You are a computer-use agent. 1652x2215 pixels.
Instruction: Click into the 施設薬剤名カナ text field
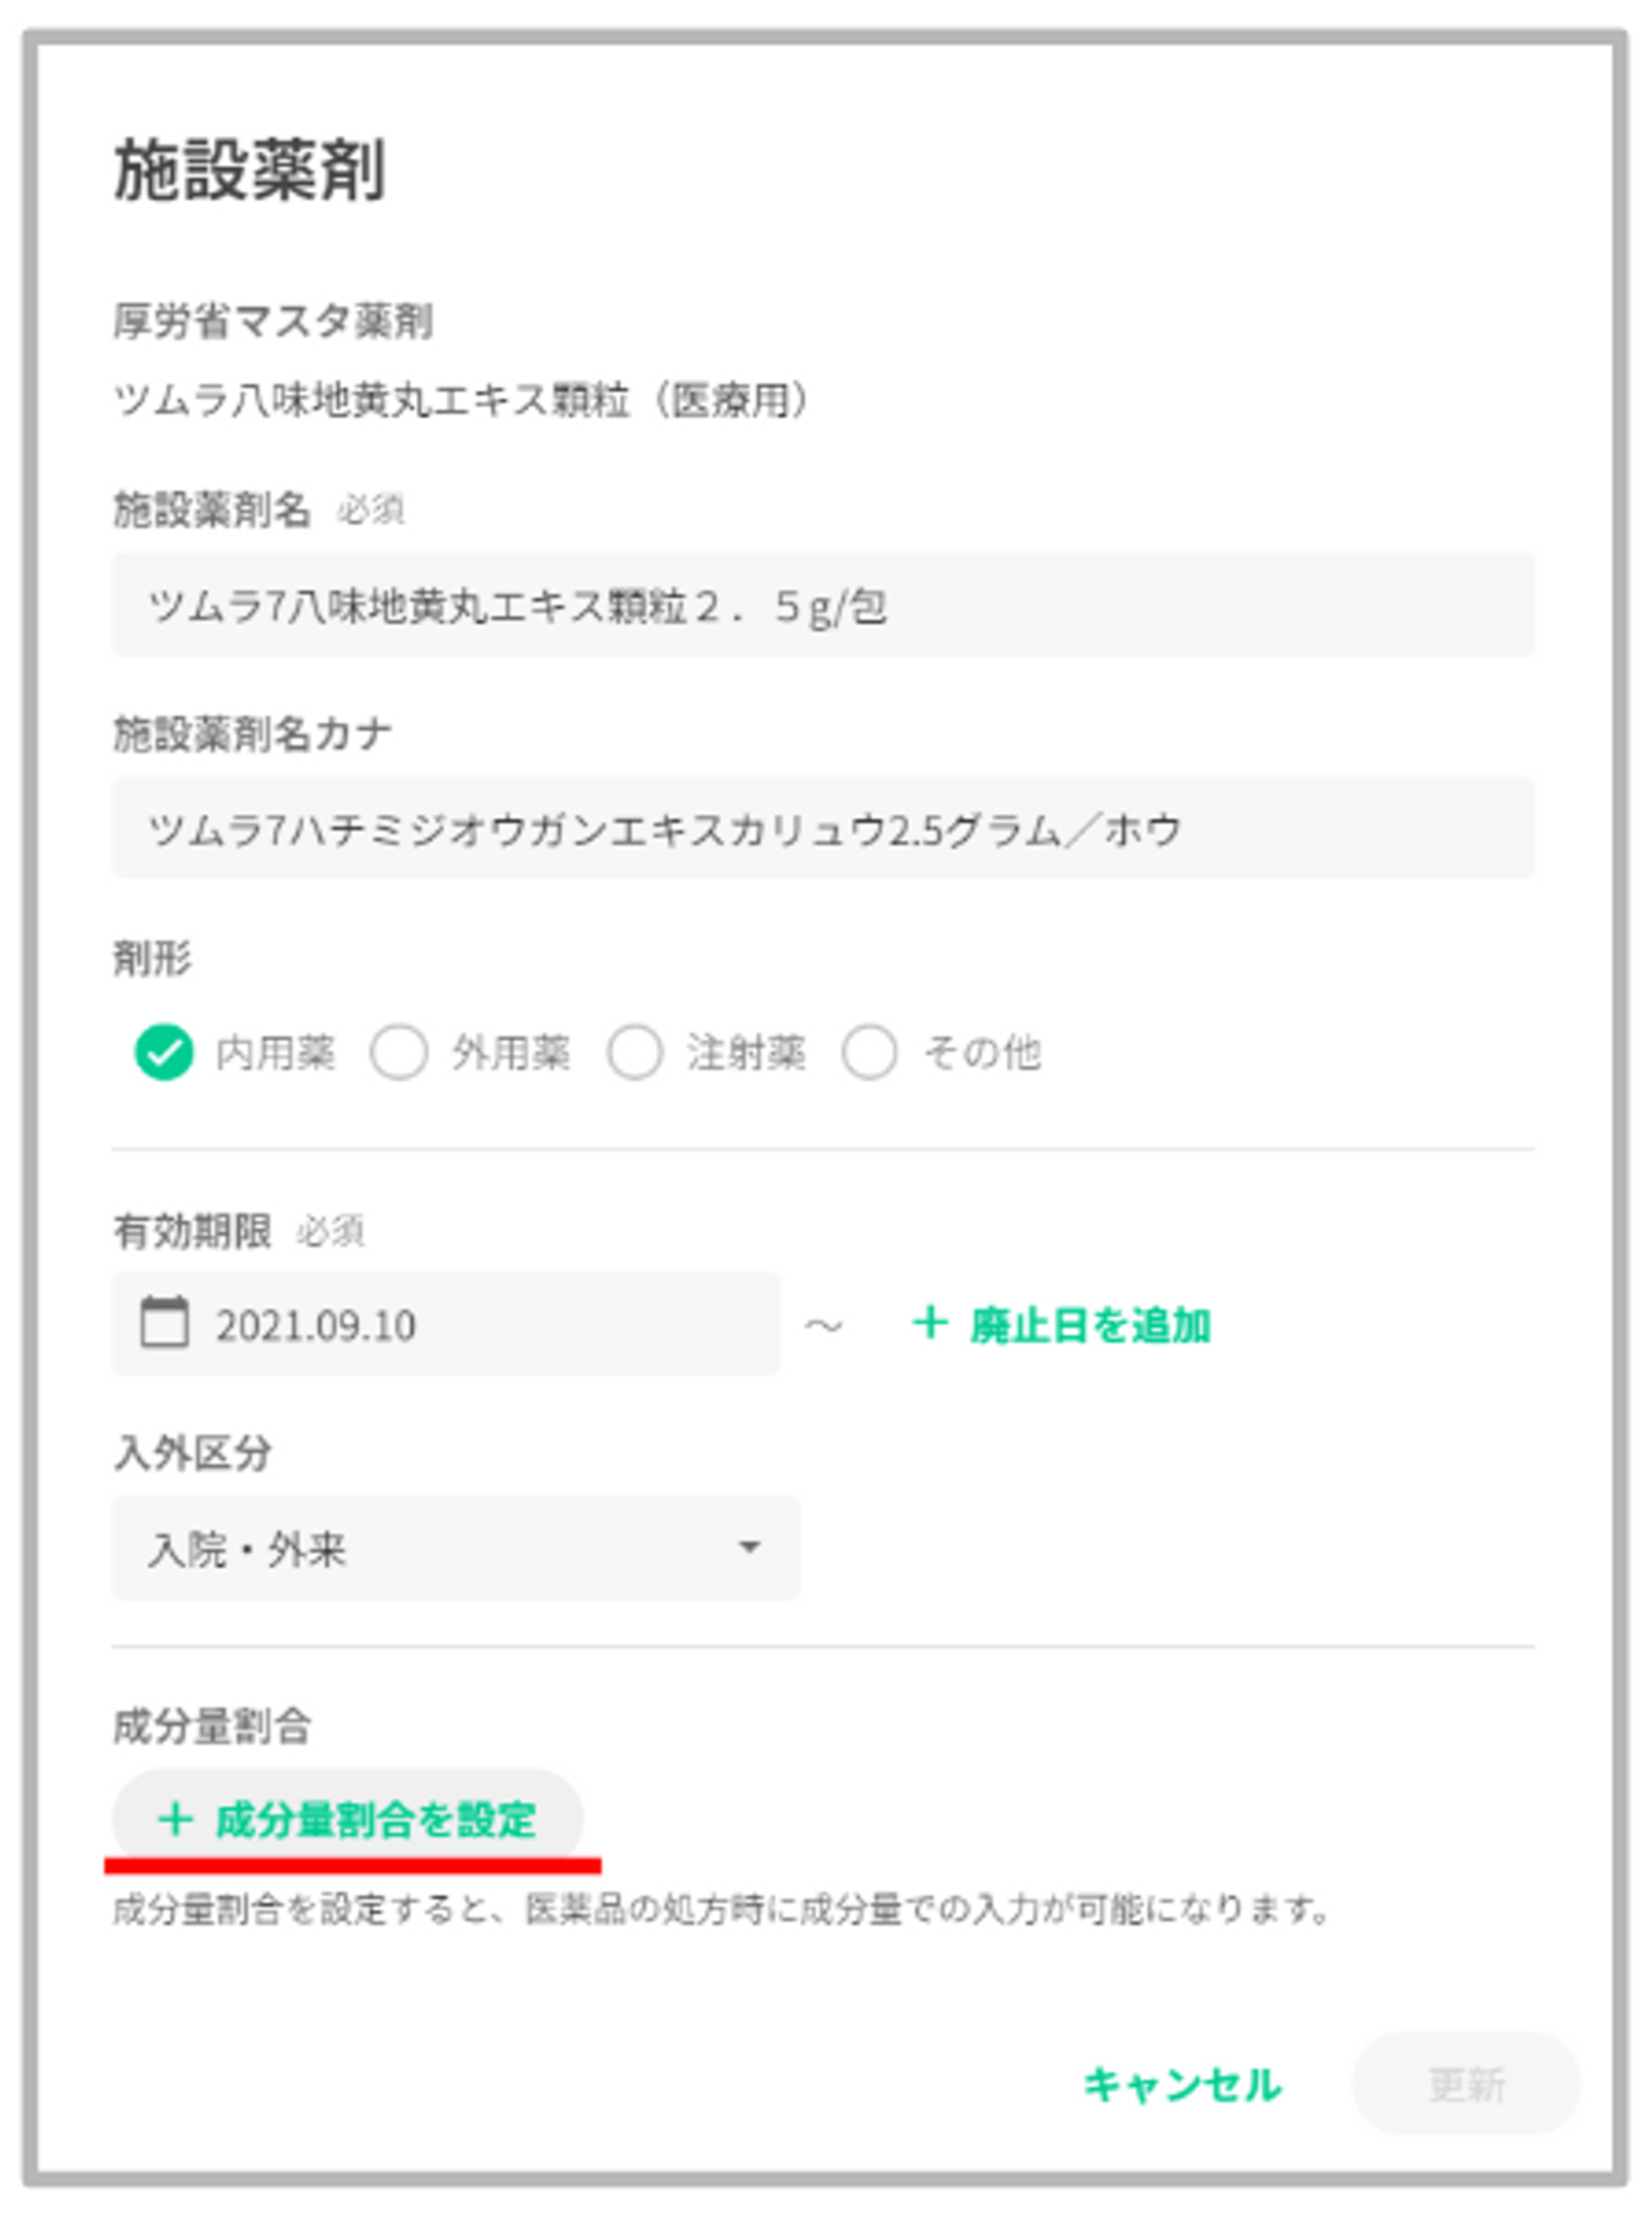(x=822, y=828)
